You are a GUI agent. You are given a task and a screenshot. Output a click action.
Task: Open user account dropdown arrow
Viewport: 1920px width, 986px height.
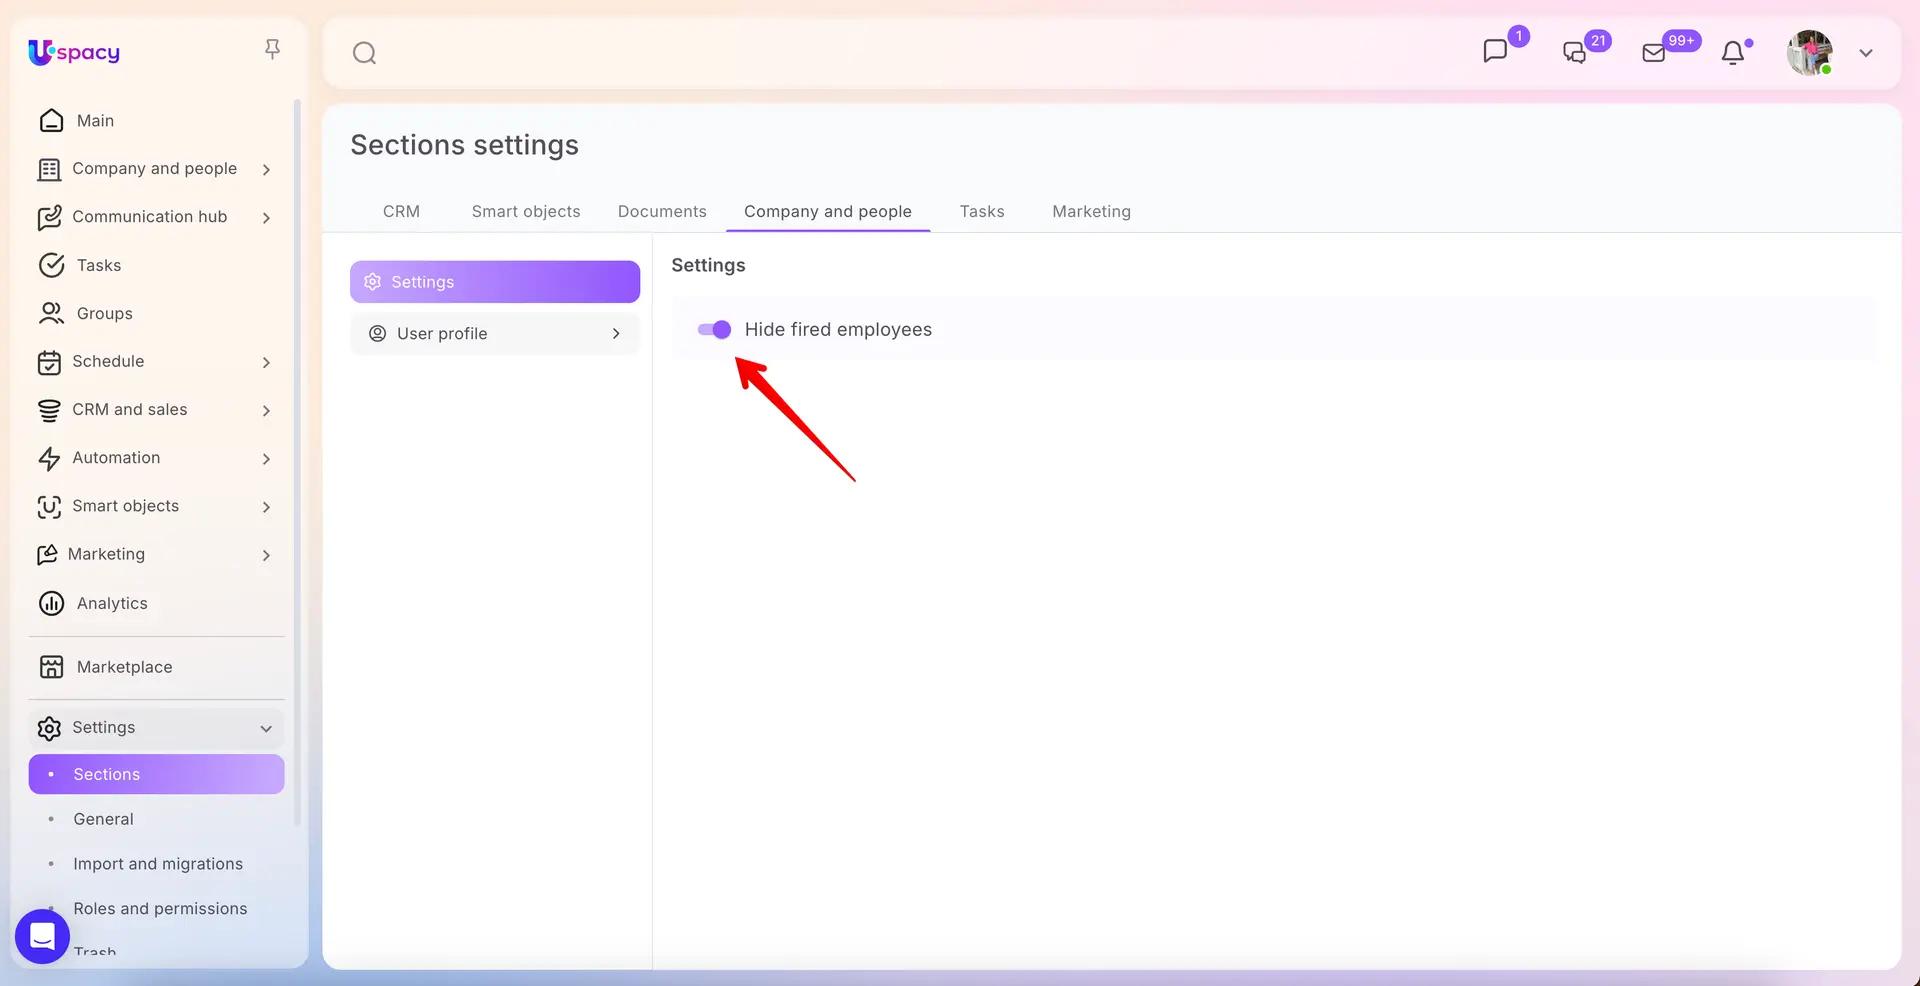click(x=1866, y=53)
